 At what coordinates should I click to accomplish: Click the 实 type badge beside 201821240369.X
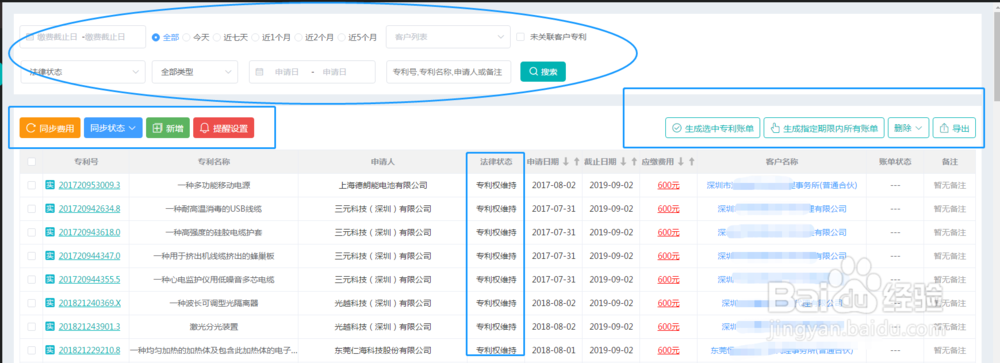50,303
